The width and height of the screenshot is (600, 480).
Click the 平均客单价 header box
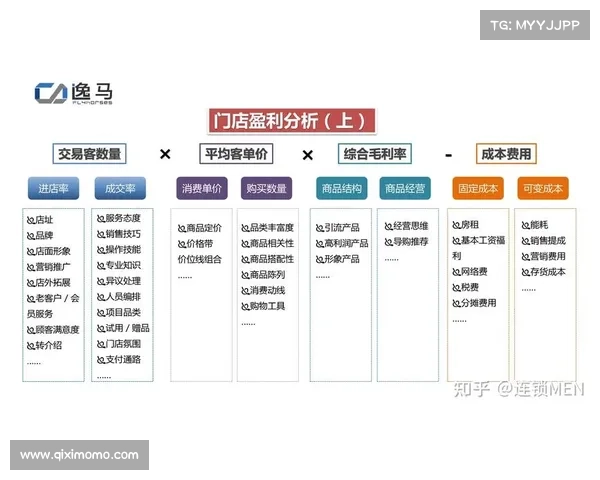point(236,154)
